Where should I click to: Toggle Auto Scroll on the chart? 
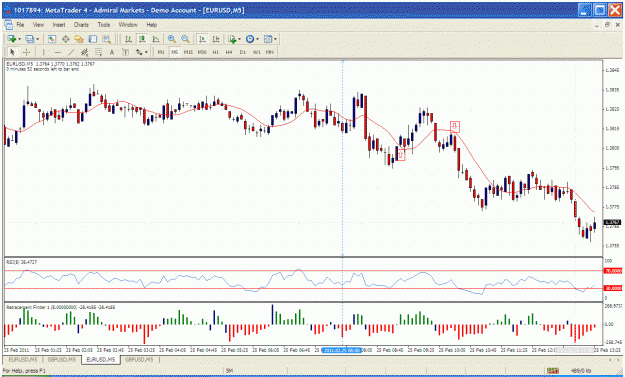(x=202, y=39)
